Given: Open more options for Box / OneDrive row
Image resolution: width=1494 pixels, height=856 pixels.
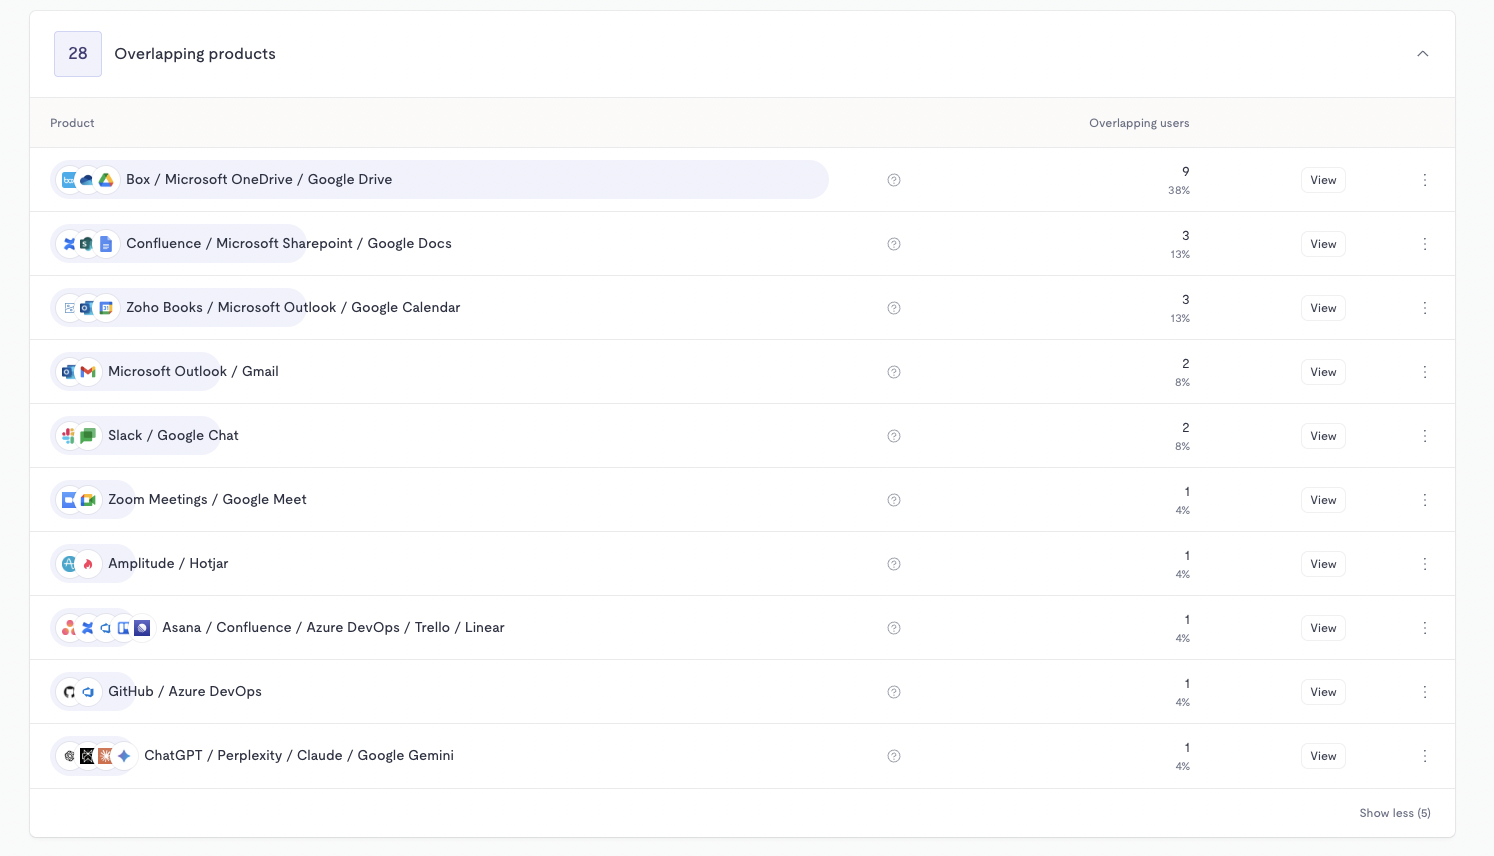Looking at the screenshot, I should 1425,180.
